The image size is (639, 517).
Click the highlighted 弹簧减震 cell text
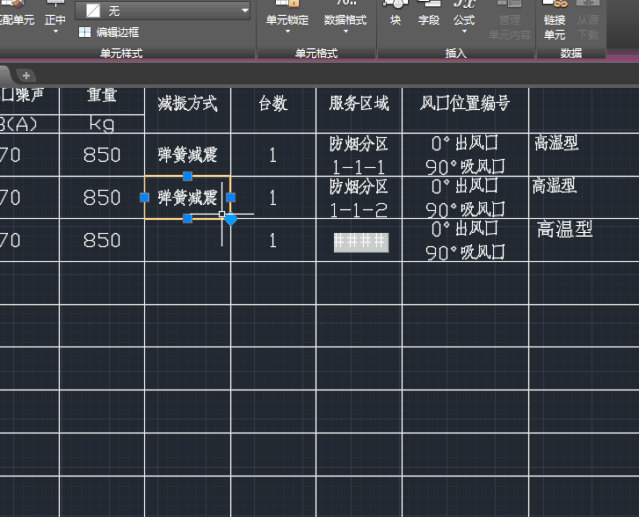[187, 198]
